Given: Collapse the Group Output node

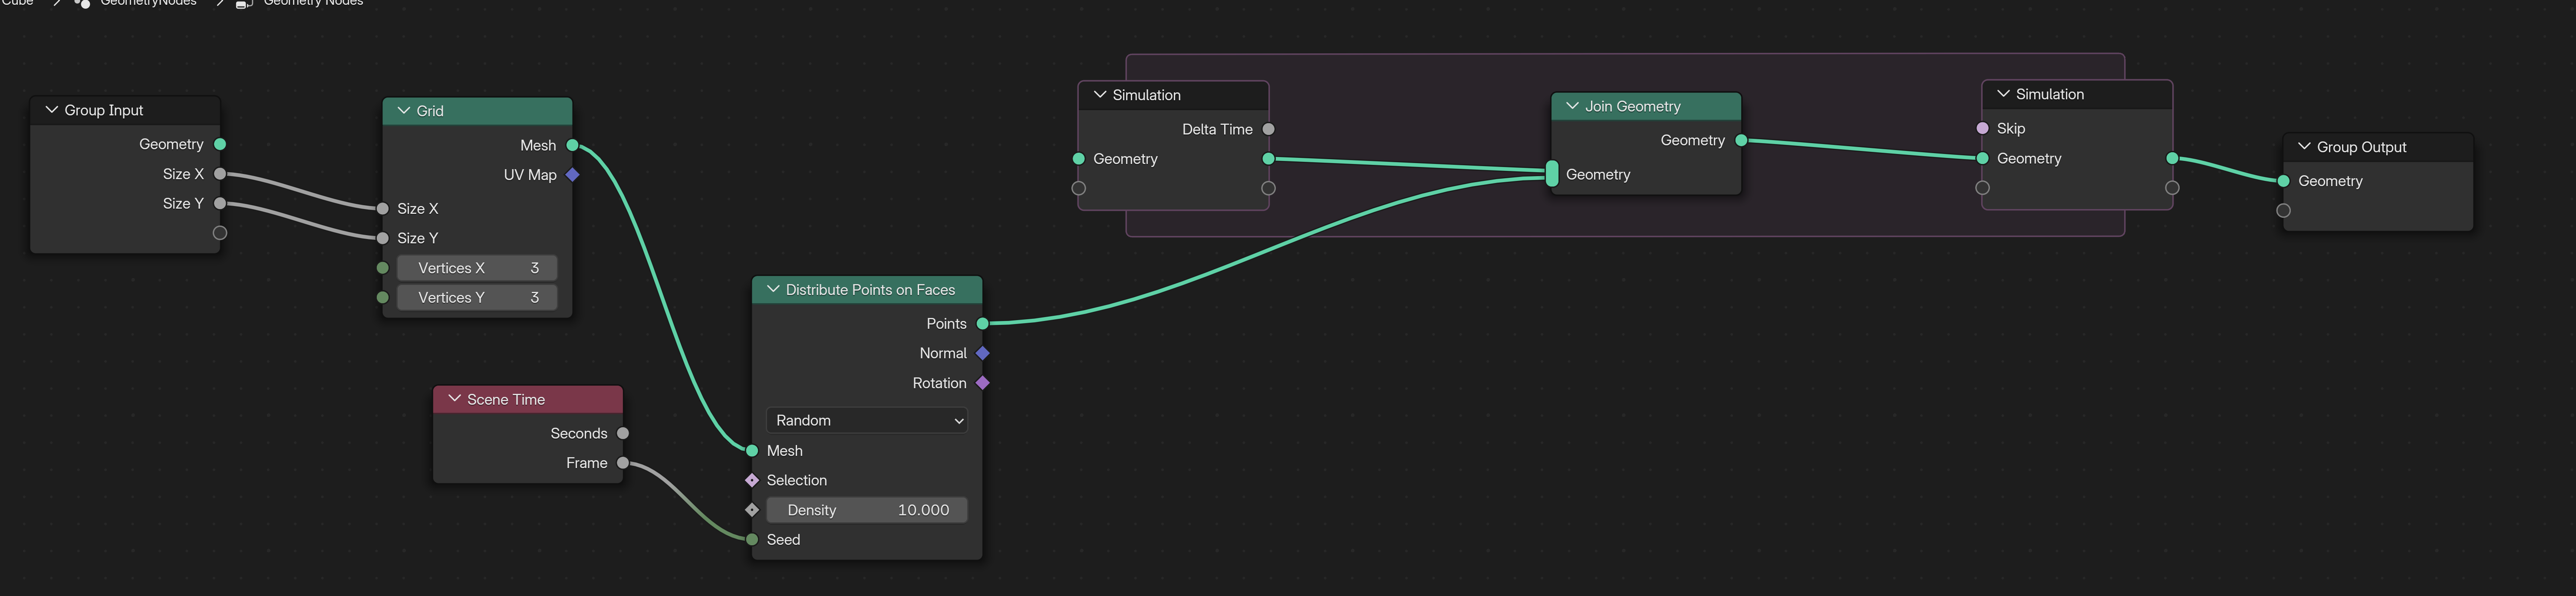Looking at the screenshot, I should pos(2303,147).
